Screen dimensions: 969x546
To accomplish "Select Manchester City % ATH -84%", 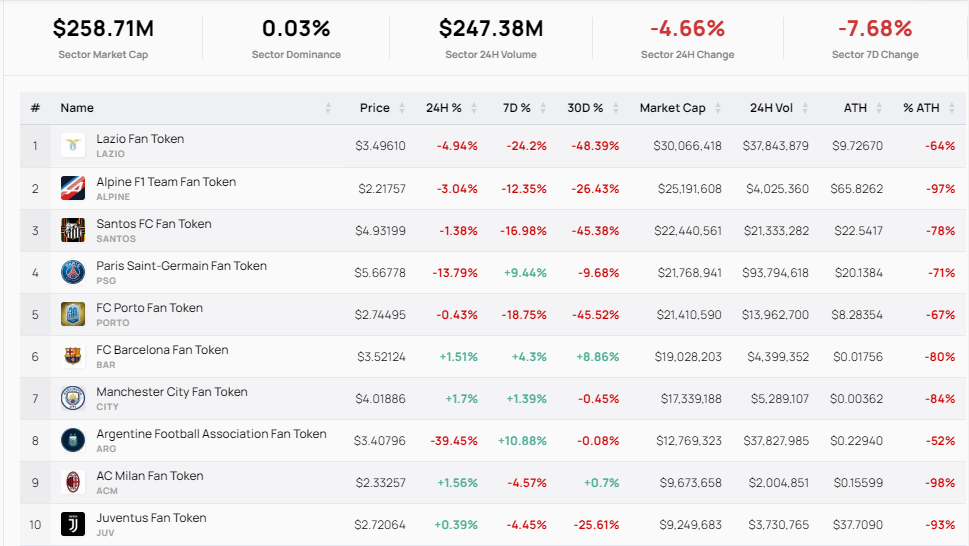I will [940, 398].
